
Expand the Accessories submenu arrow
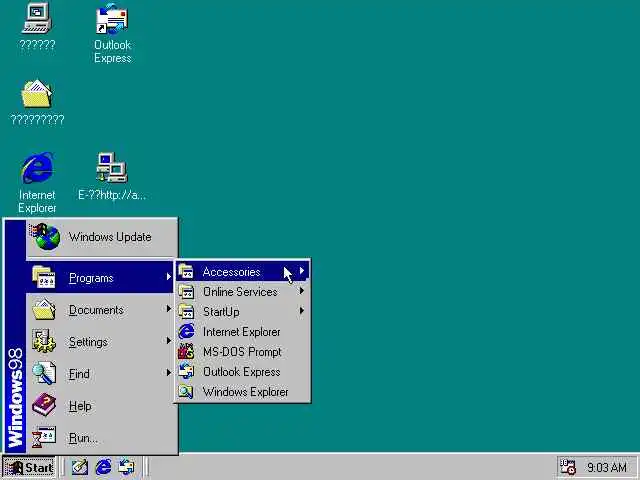(x=302, y=271)
